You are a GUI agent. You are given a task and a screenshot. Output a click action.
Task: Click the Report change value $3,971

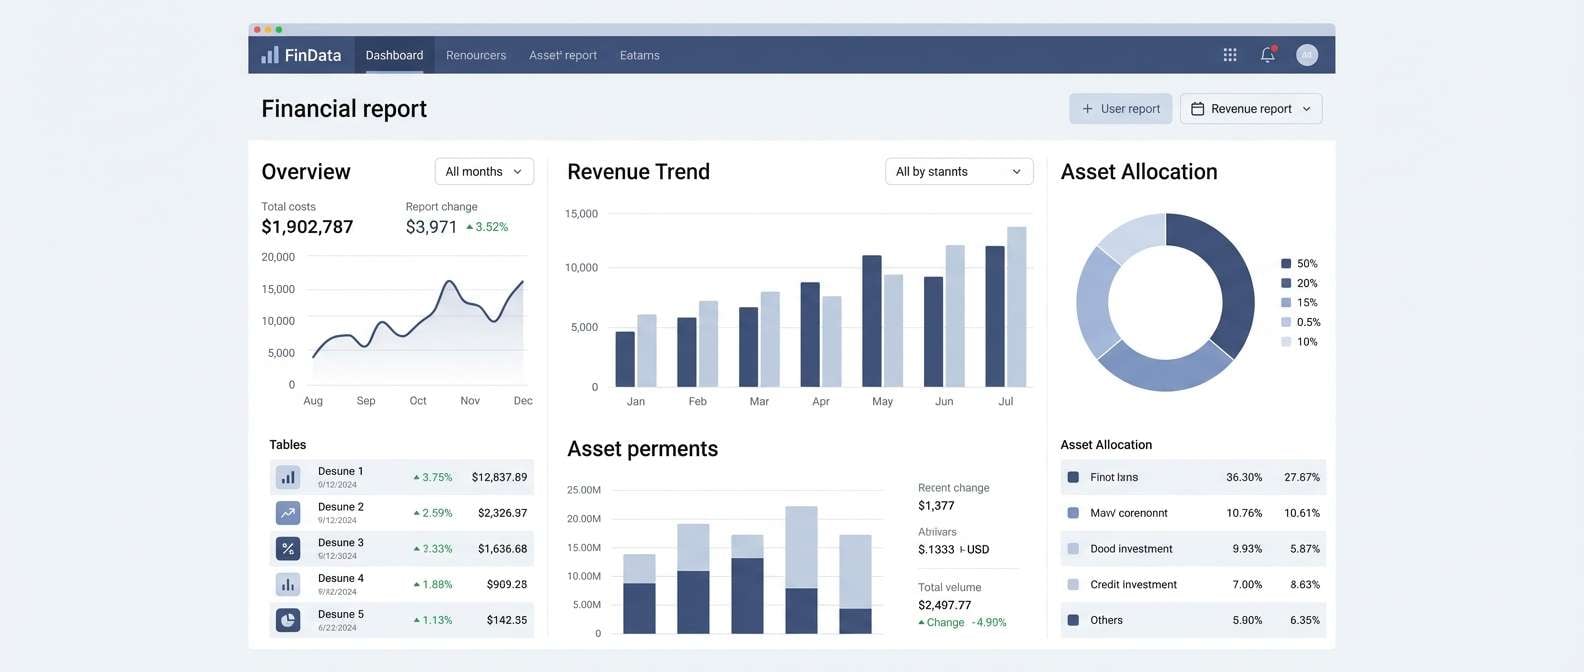point(431,227)
